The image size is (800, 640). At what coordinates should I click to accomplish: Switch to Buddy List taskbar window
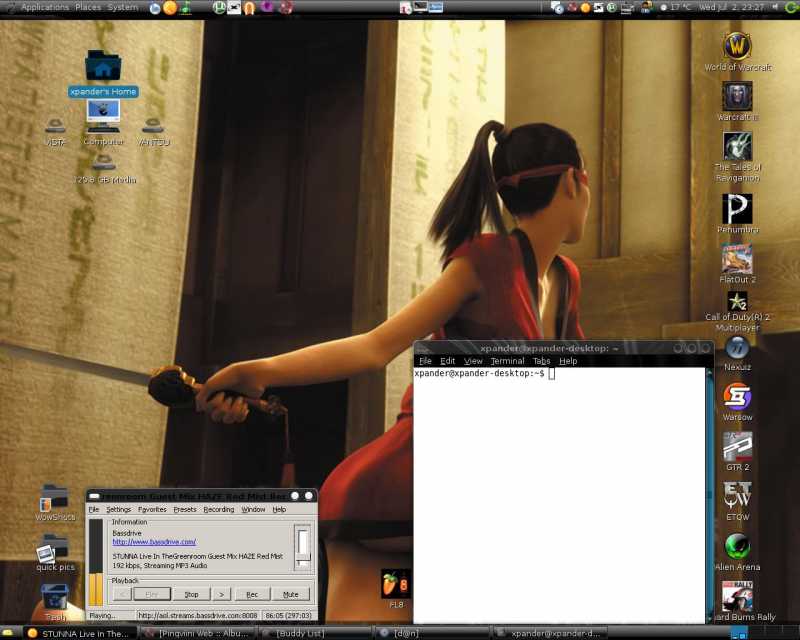(x=315, y=633)
